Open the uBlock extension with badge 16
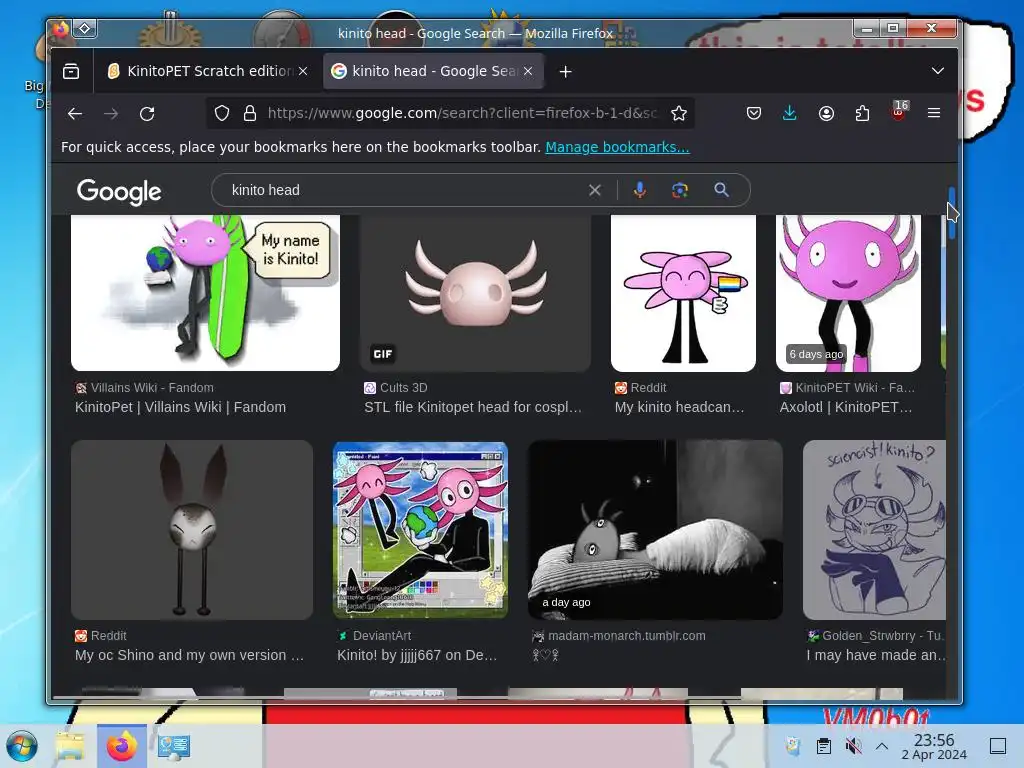 [x=899, y=111]
